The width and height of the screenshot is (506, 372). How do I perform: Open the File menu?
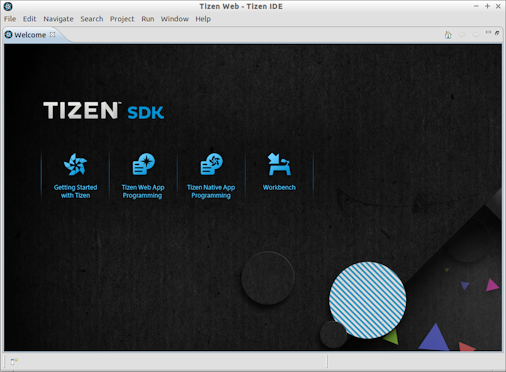click(x=10, y=19)
